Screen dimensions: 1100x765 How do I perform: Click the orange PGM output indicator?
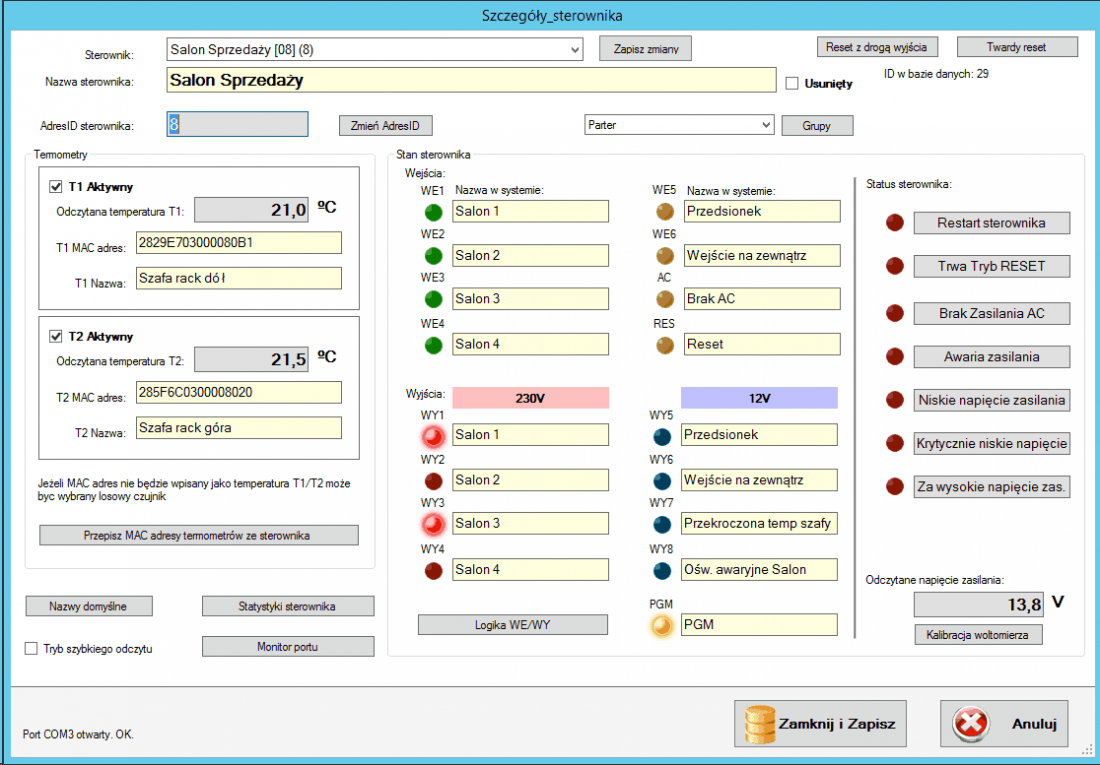661,625
